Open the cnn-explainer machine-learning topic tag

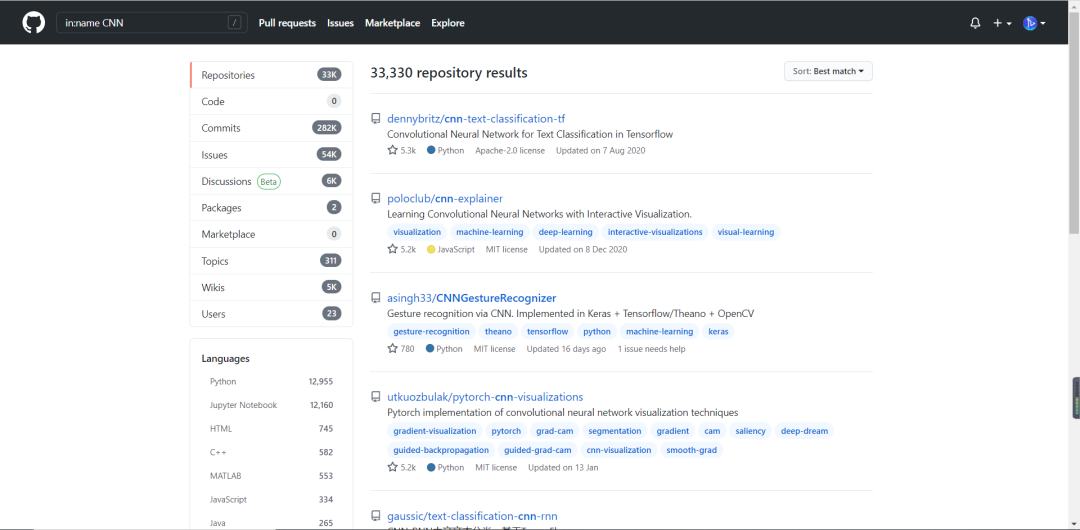click(490, 232)
